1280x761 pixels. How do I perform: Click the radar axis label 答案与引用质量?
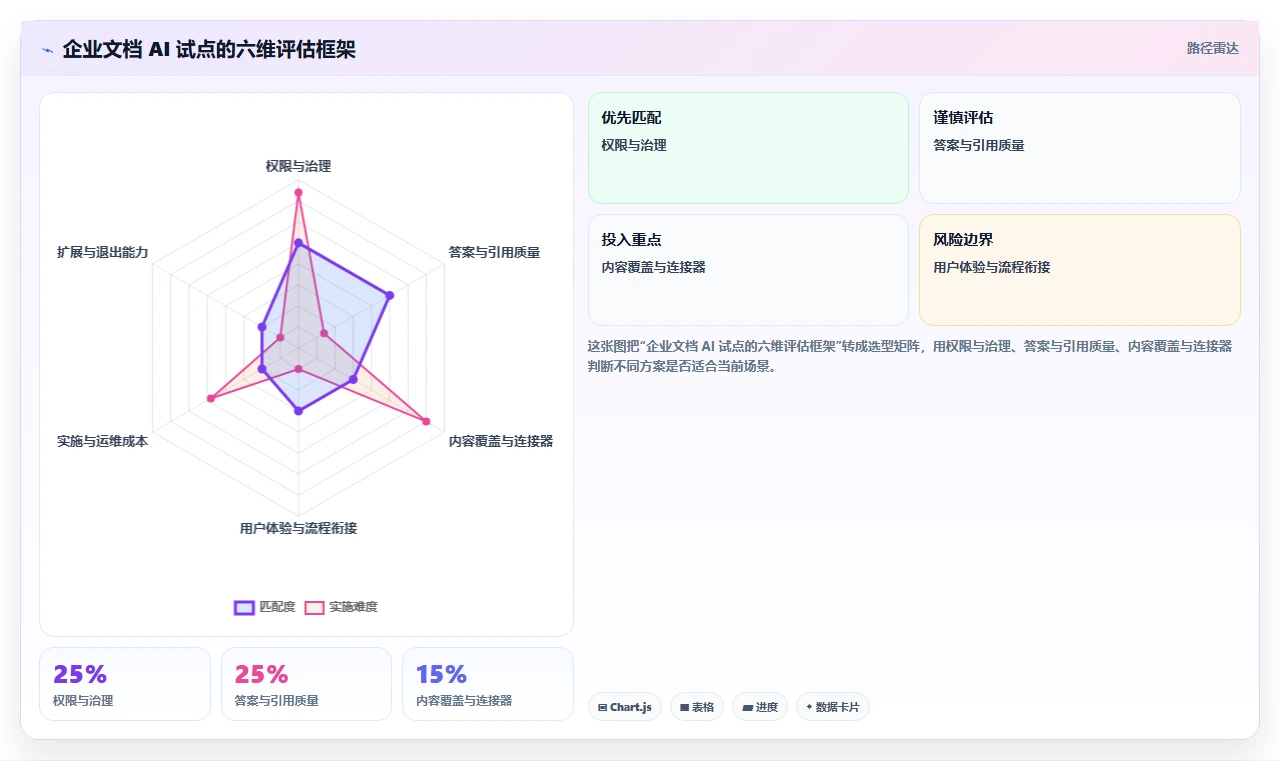click(494, 252)
